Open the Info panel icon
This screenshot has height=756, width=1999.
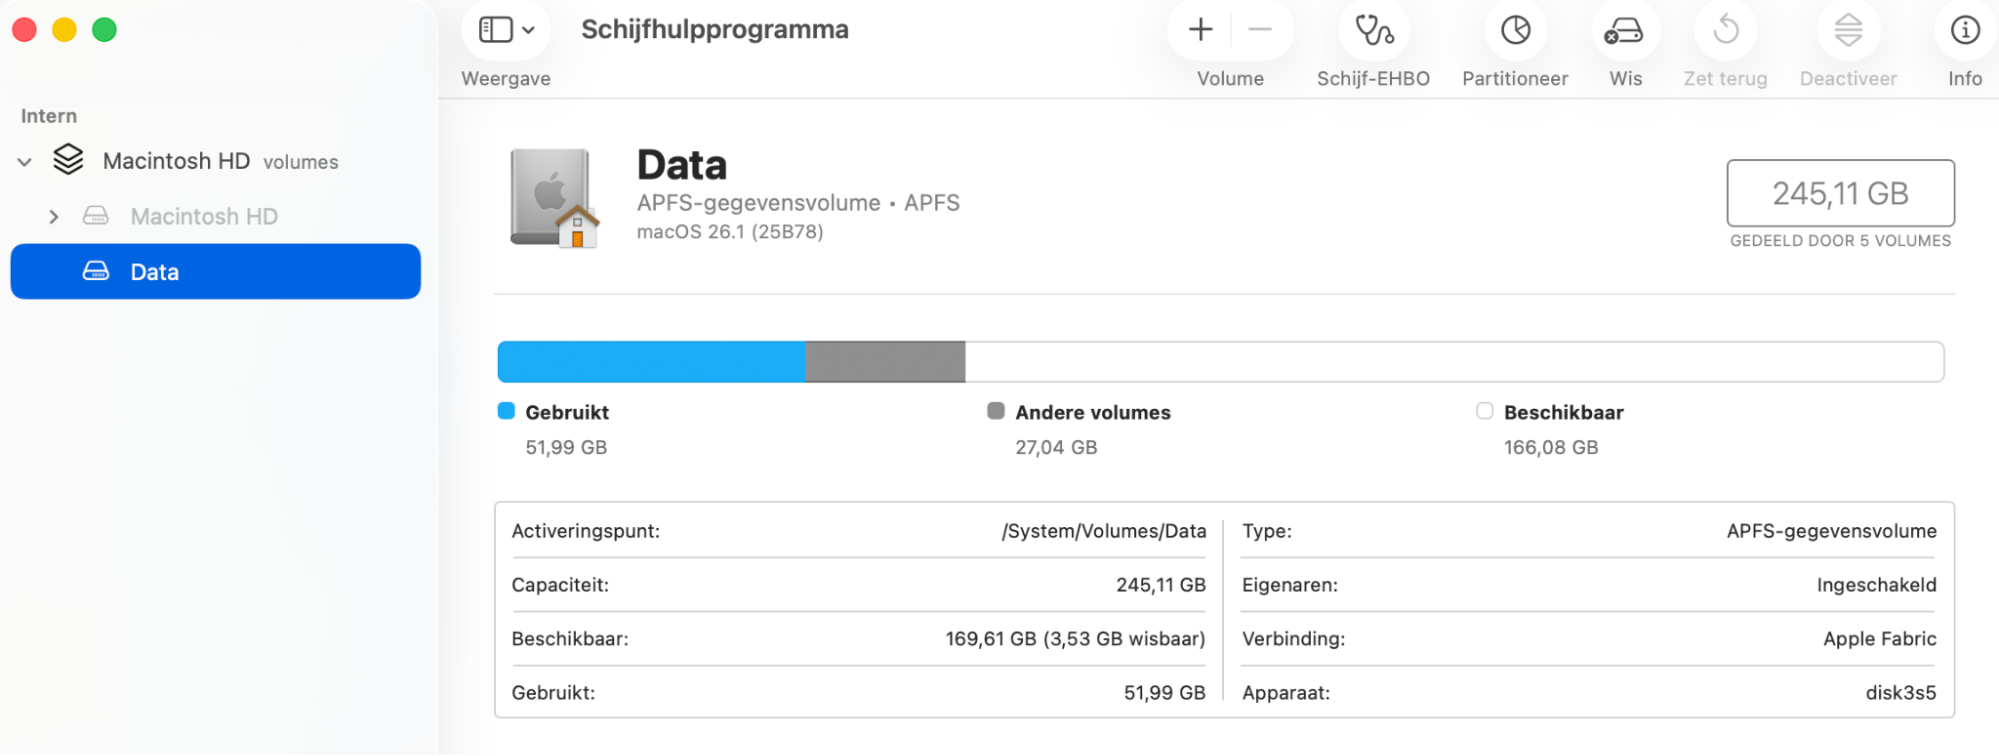[x=1964, y=31]
